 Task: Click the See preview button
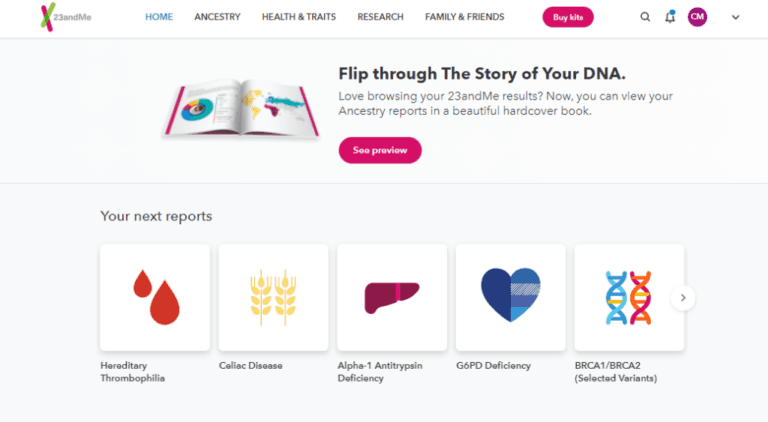380,150
